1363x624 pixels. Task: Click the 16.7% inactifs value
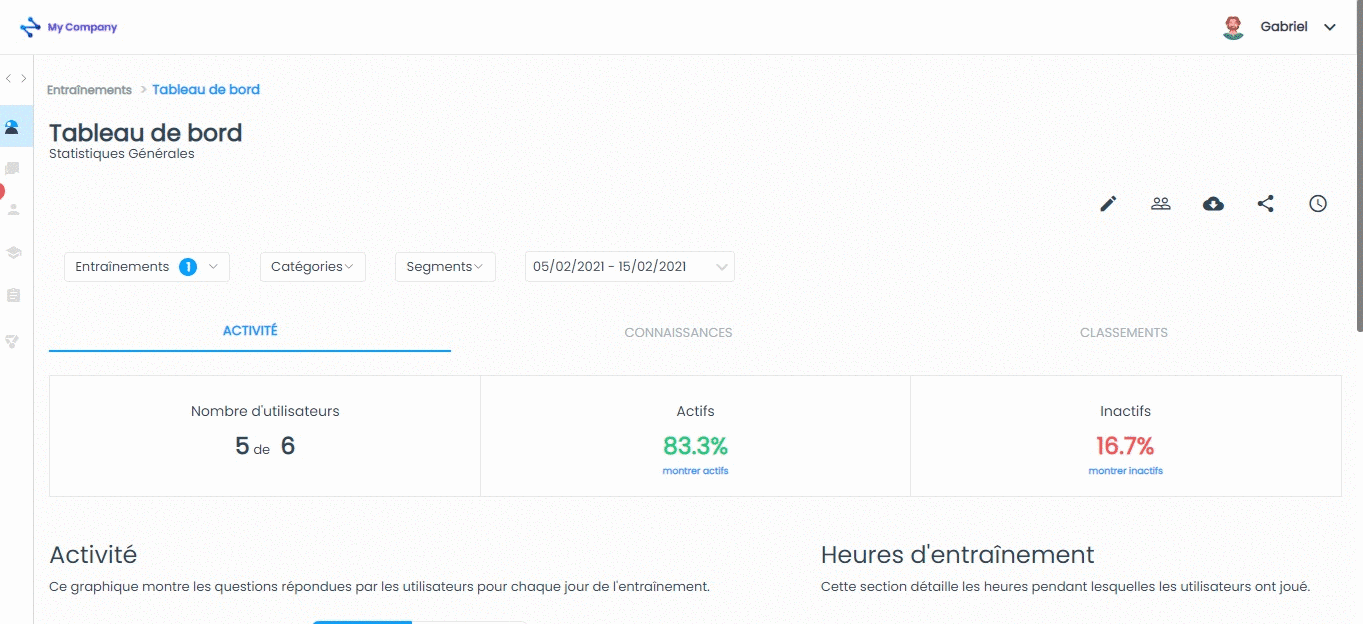point(1125,446)
